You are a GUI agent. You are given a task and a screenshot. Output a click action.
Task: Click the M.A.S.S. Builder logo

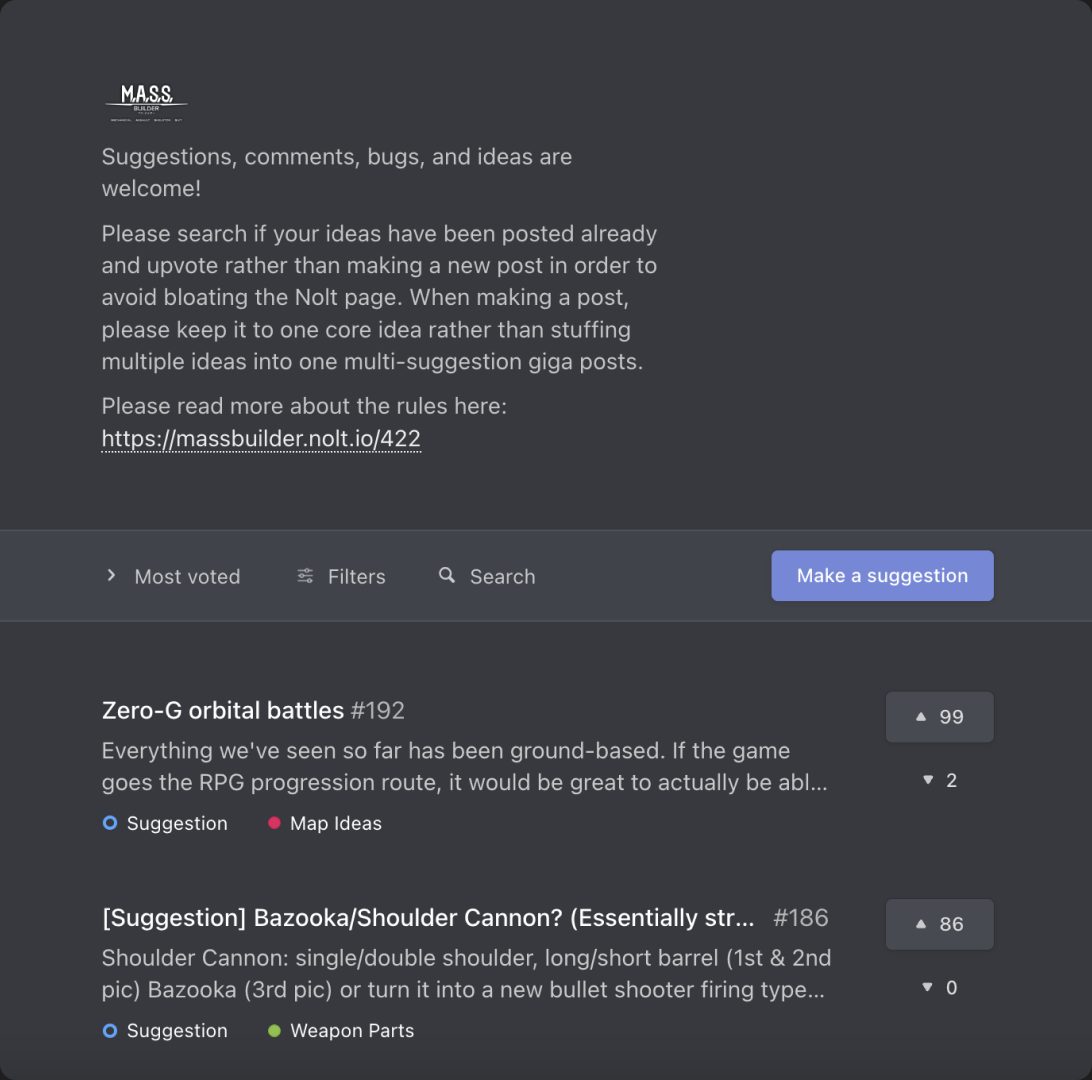pos(146,102)
